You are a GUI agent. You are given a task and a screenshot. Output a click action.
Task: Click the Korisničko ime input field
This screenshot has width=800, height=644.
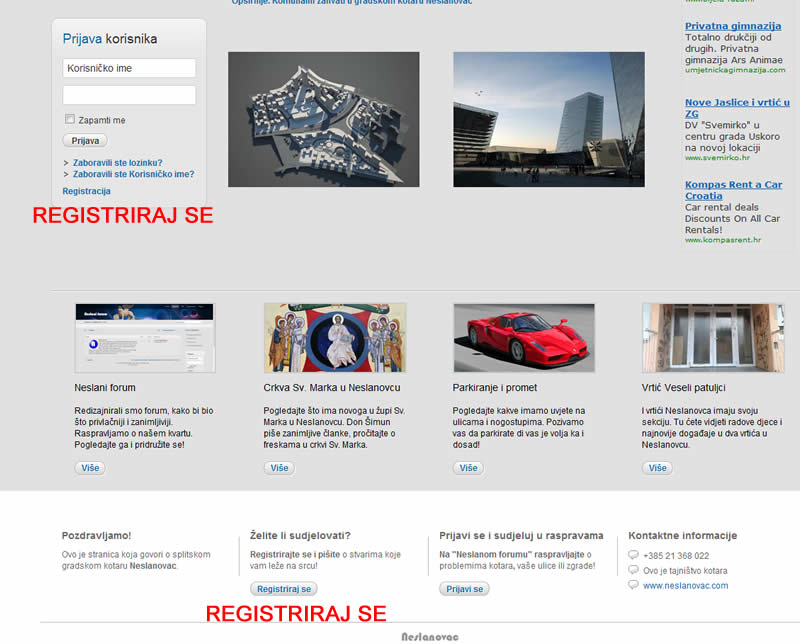tap(129, 69)
